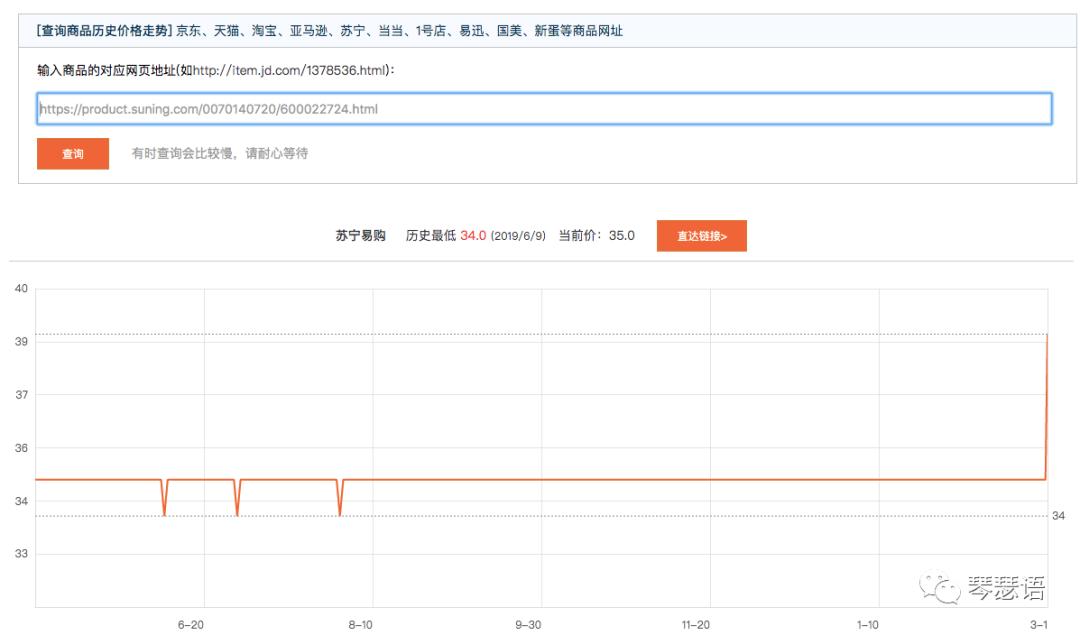1080x635 pixels.
Task: Click the current price 35.0 label
Action: tap(623, 236)
